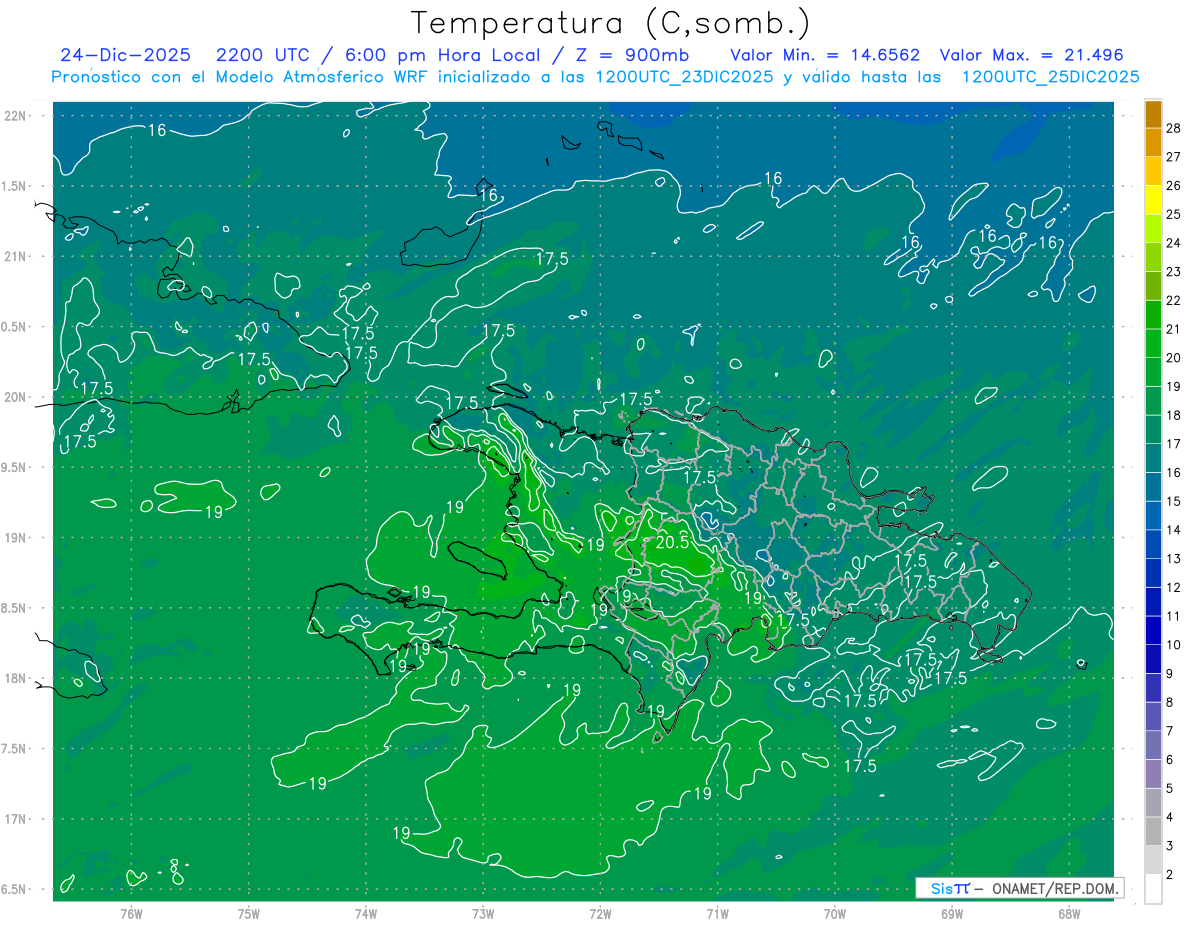
Task: Click the "Valor Min. = 14.6562" text
Action: (826, 55)
